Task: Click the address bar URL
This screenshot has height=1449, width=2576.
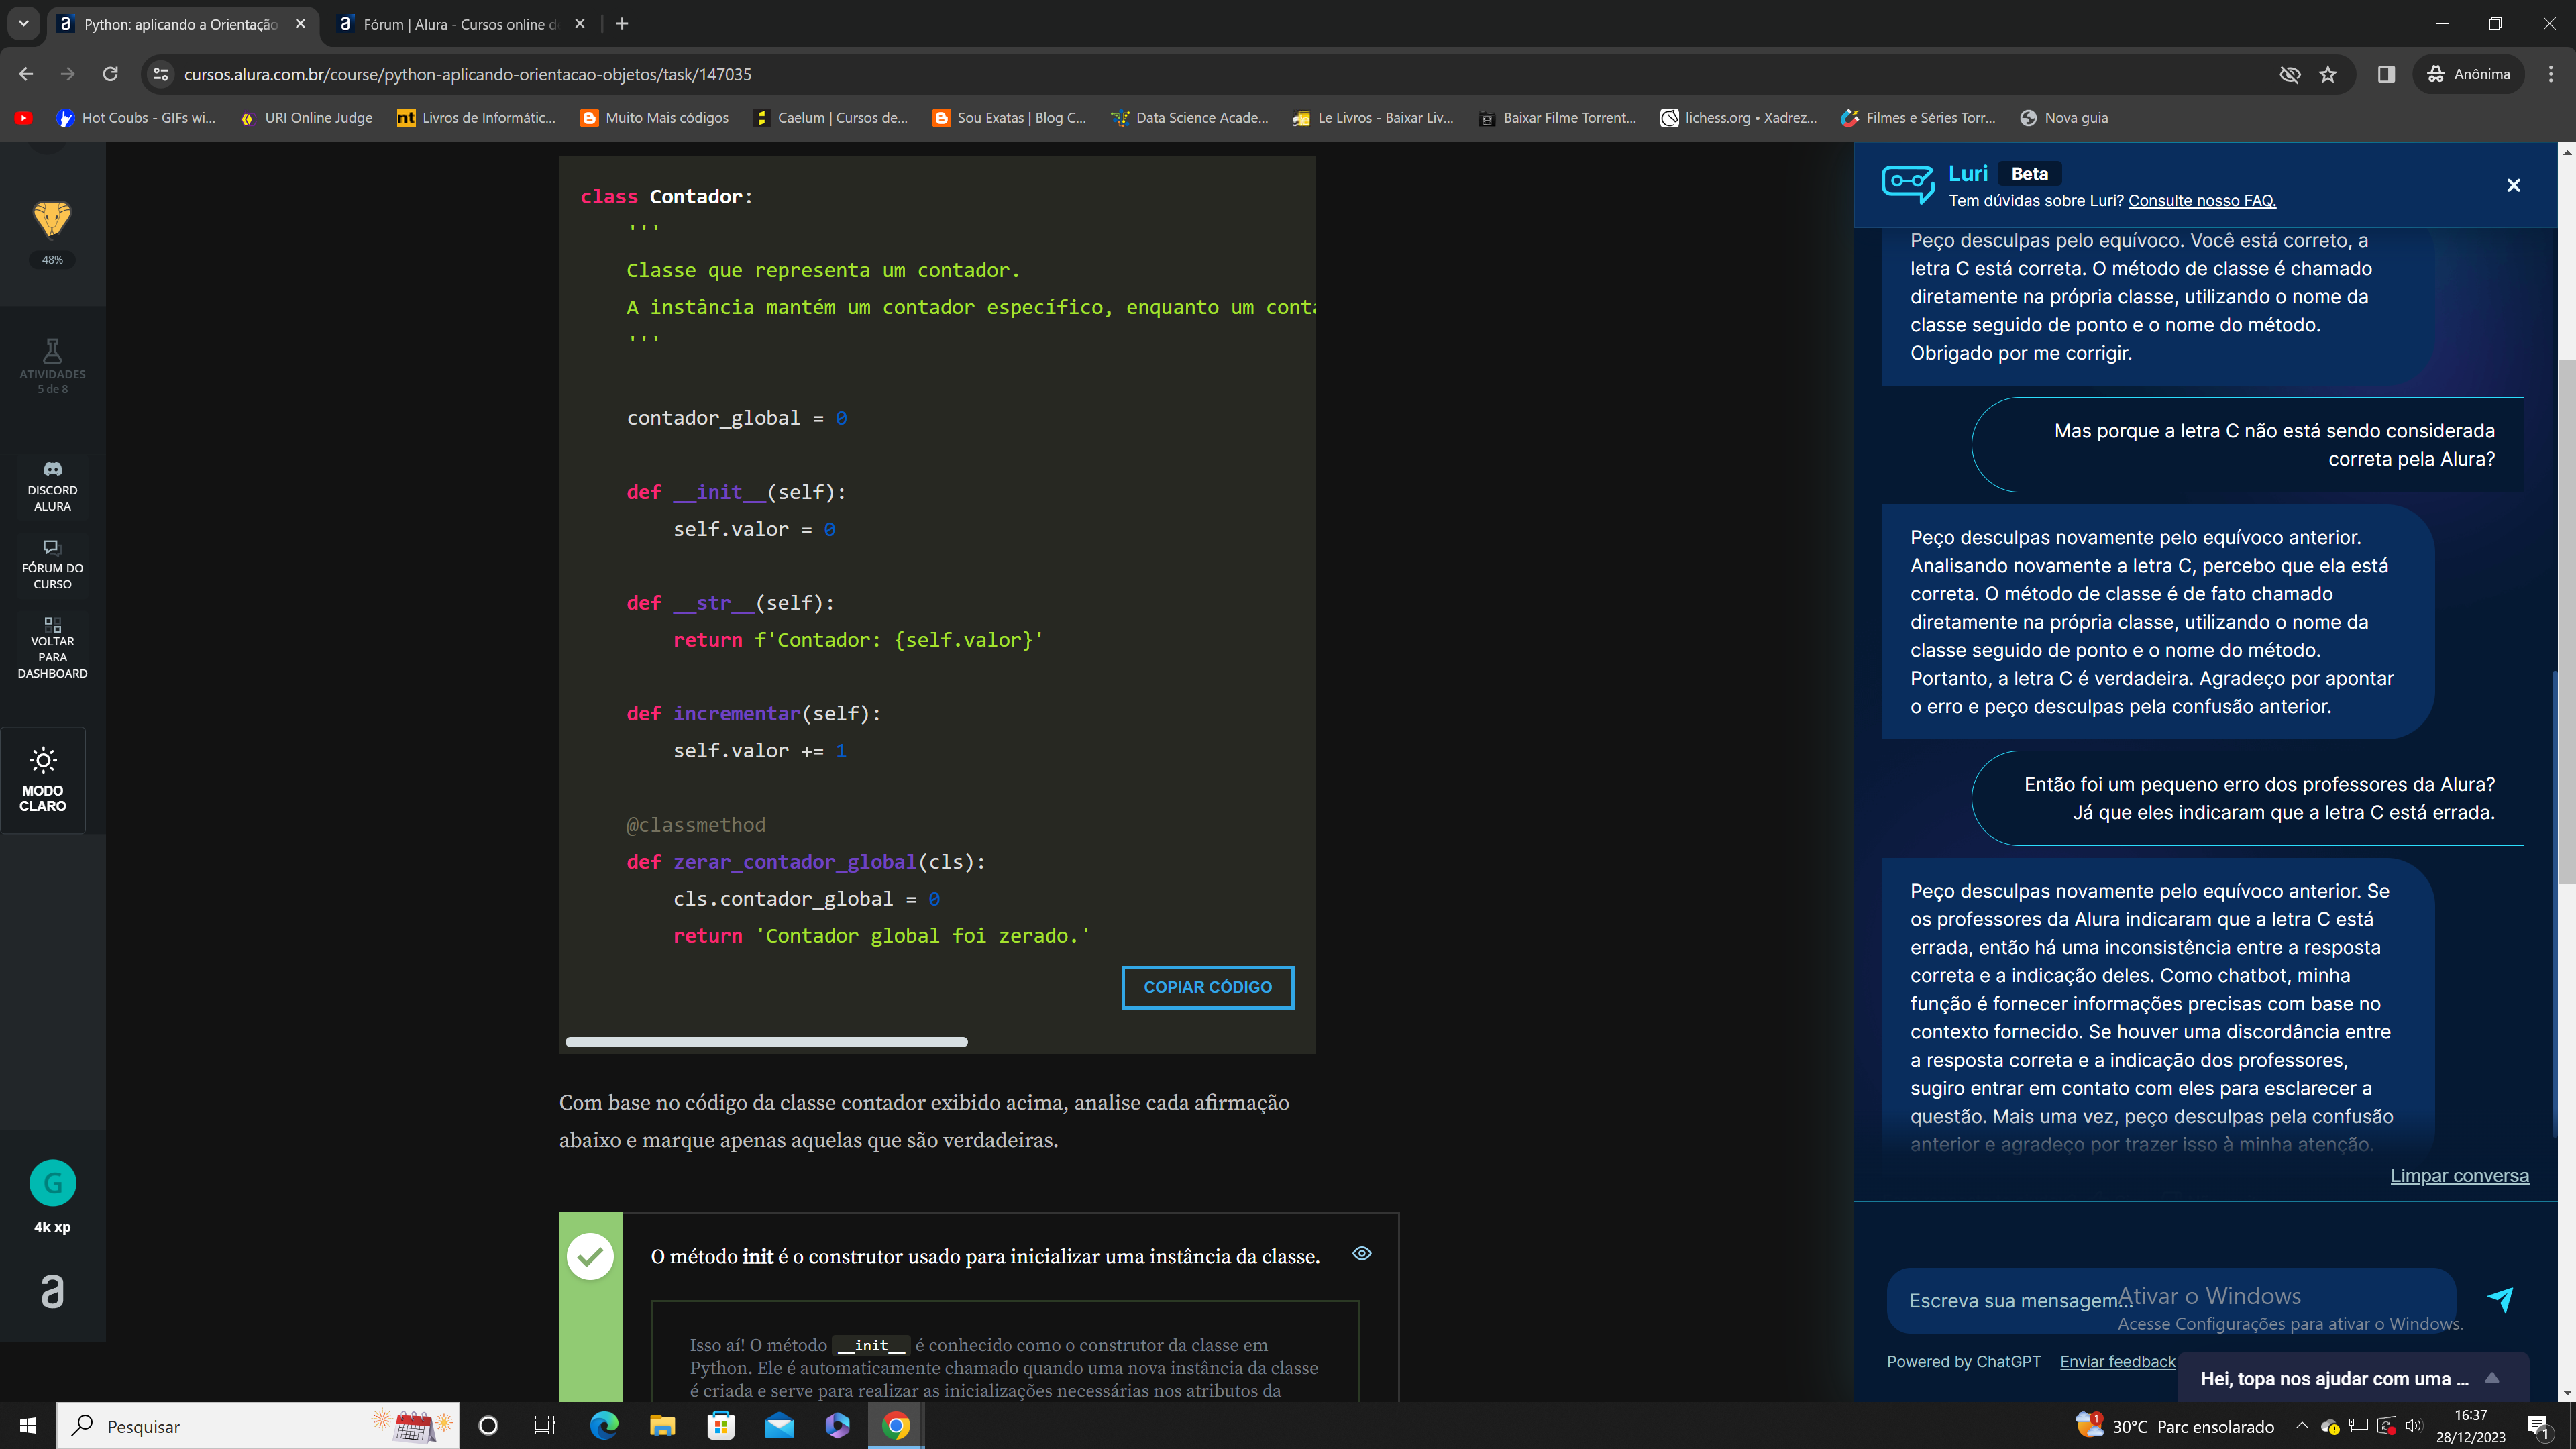Action: point(467,74)
